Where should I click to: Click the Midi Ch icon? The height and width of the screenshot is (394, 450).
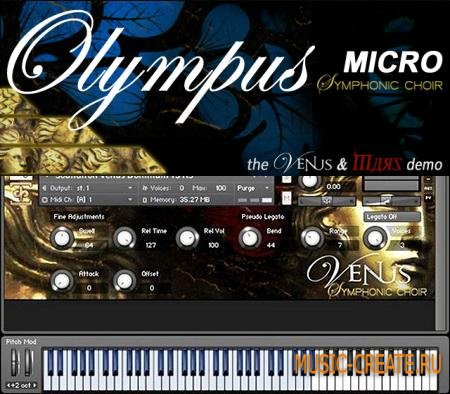point(45,200)
